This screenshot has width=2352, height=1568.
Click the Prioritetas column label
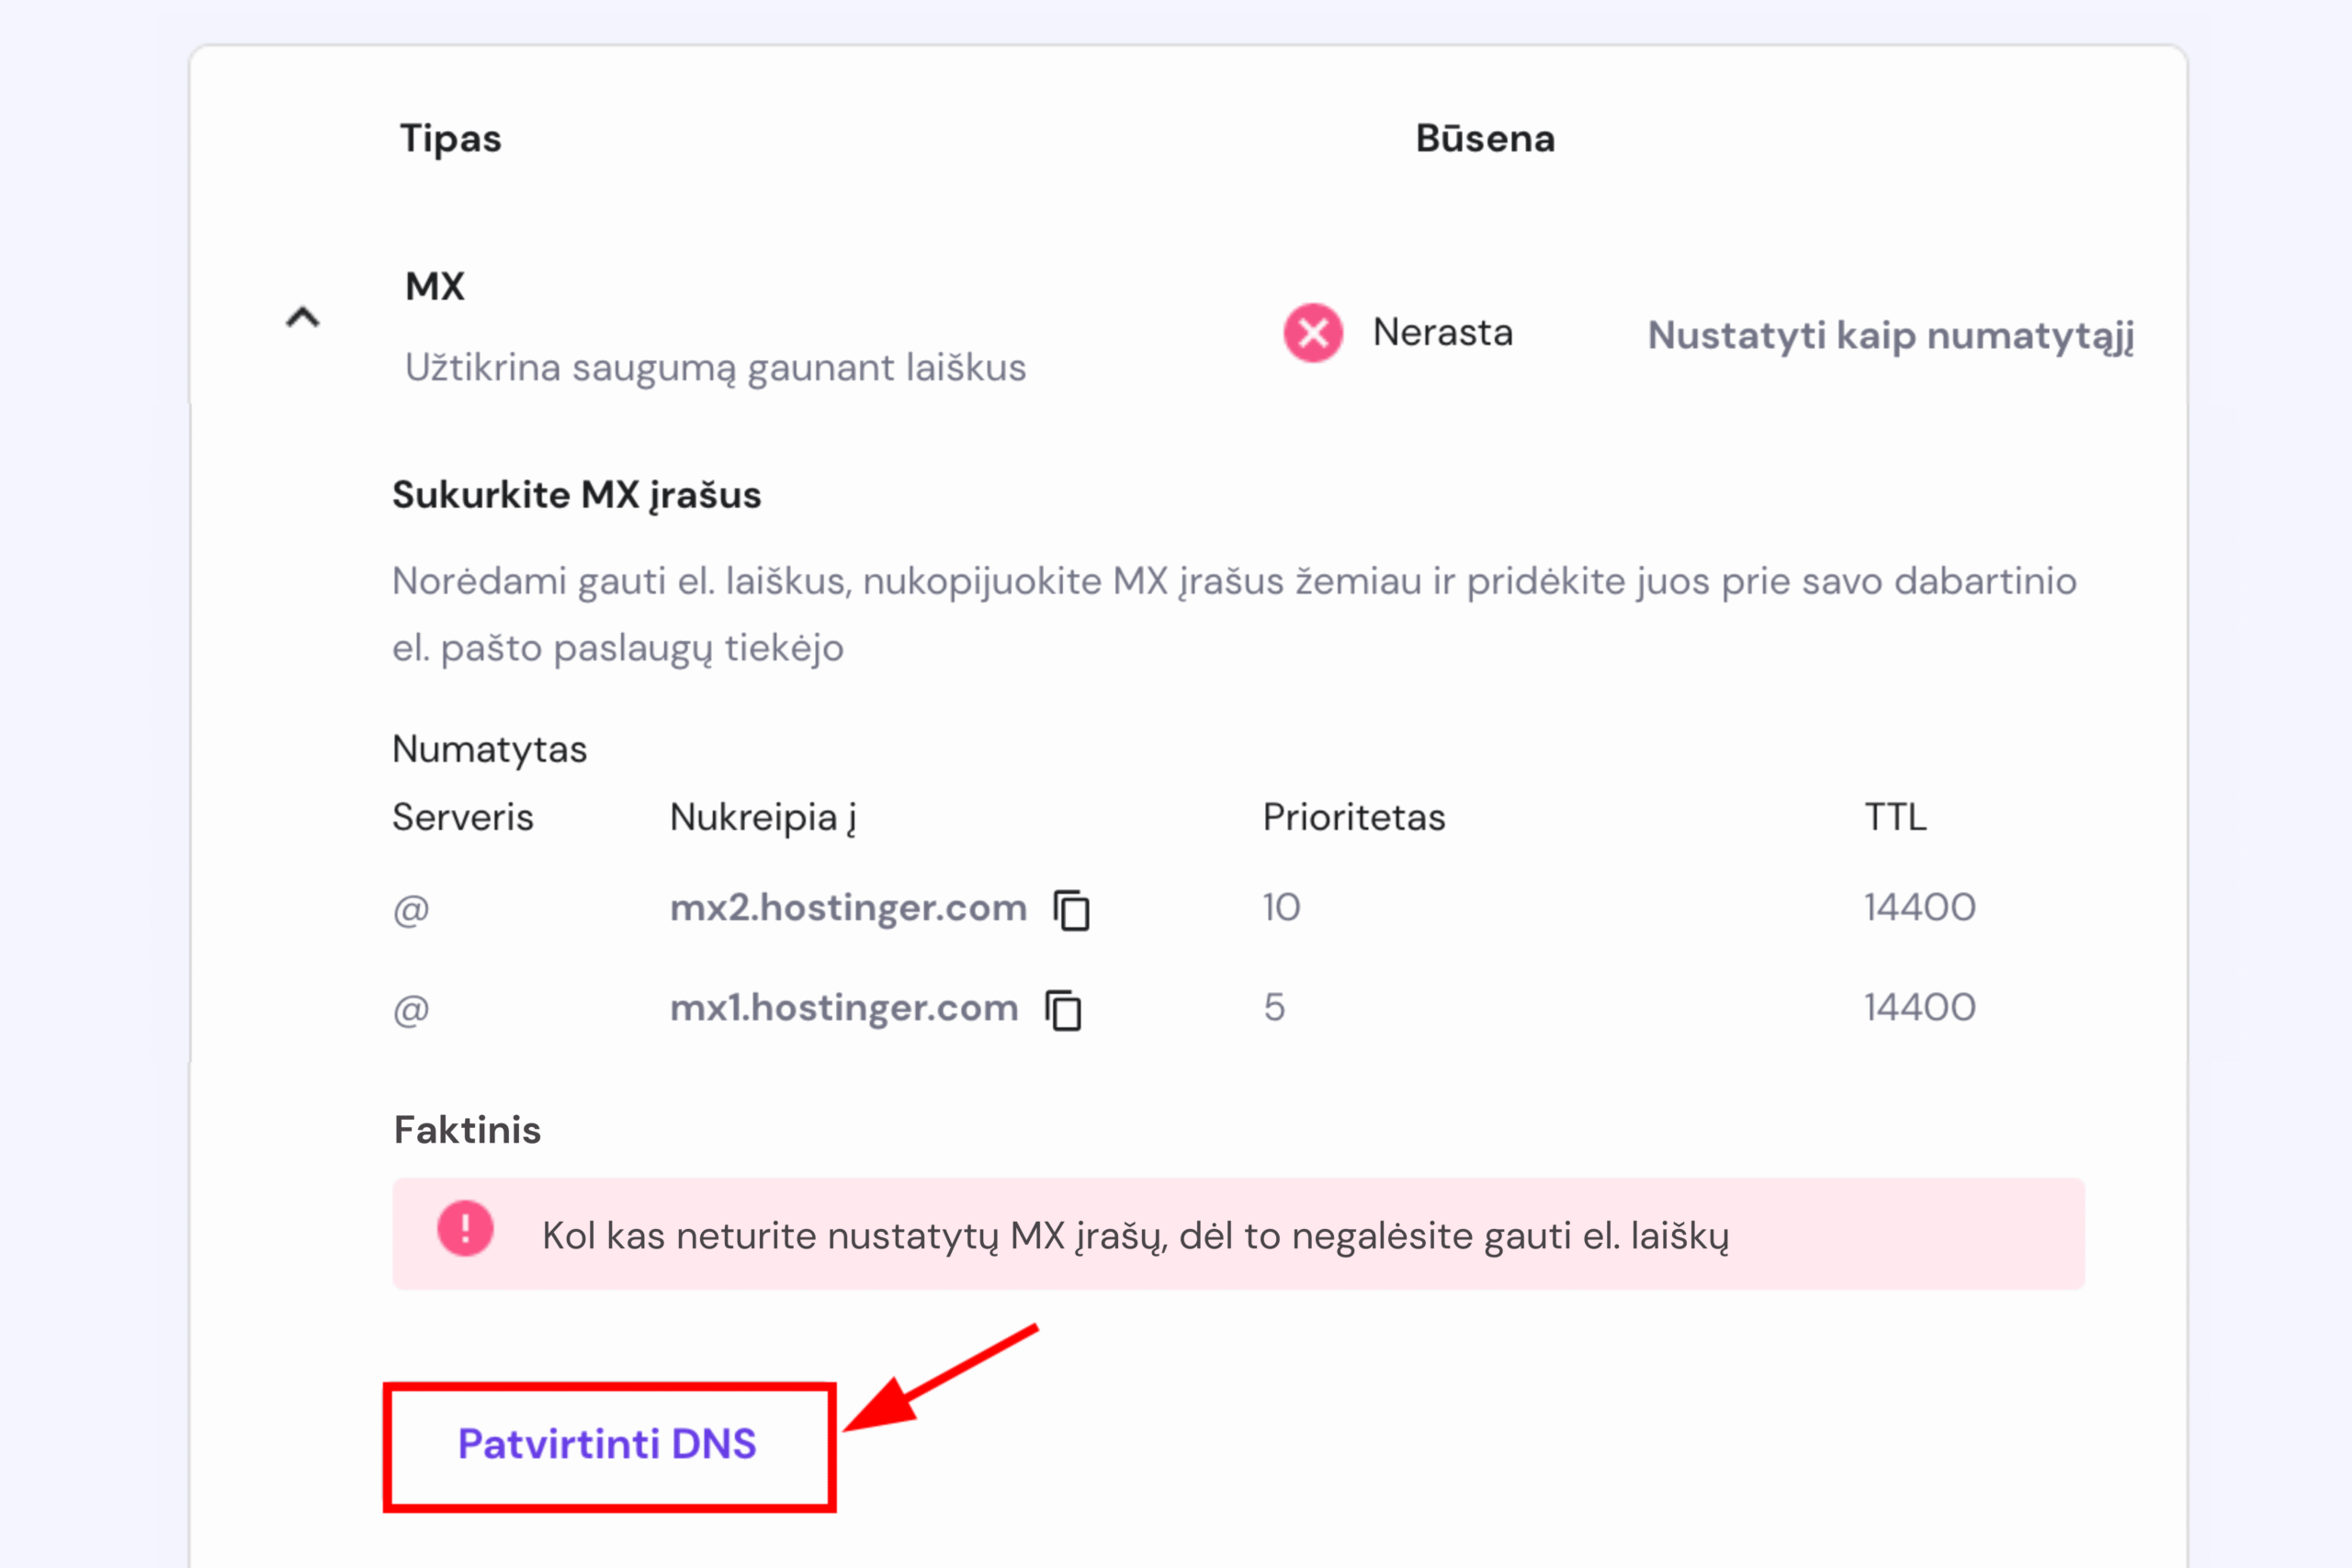coord(1354,818)
